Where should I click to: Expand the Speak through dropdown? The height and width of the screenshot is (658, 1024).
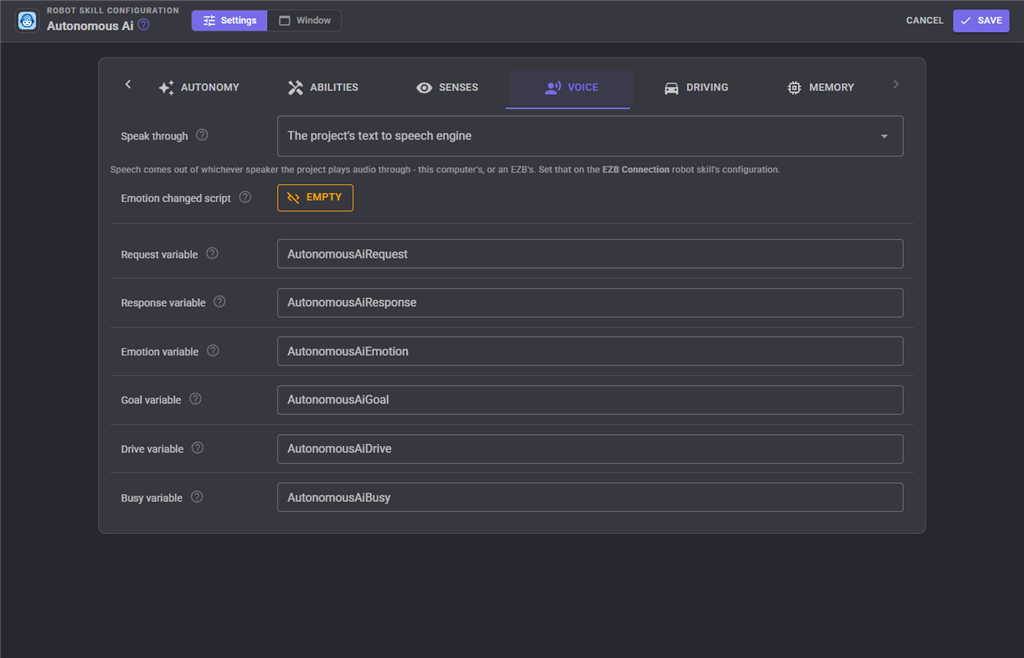(590, 136)
